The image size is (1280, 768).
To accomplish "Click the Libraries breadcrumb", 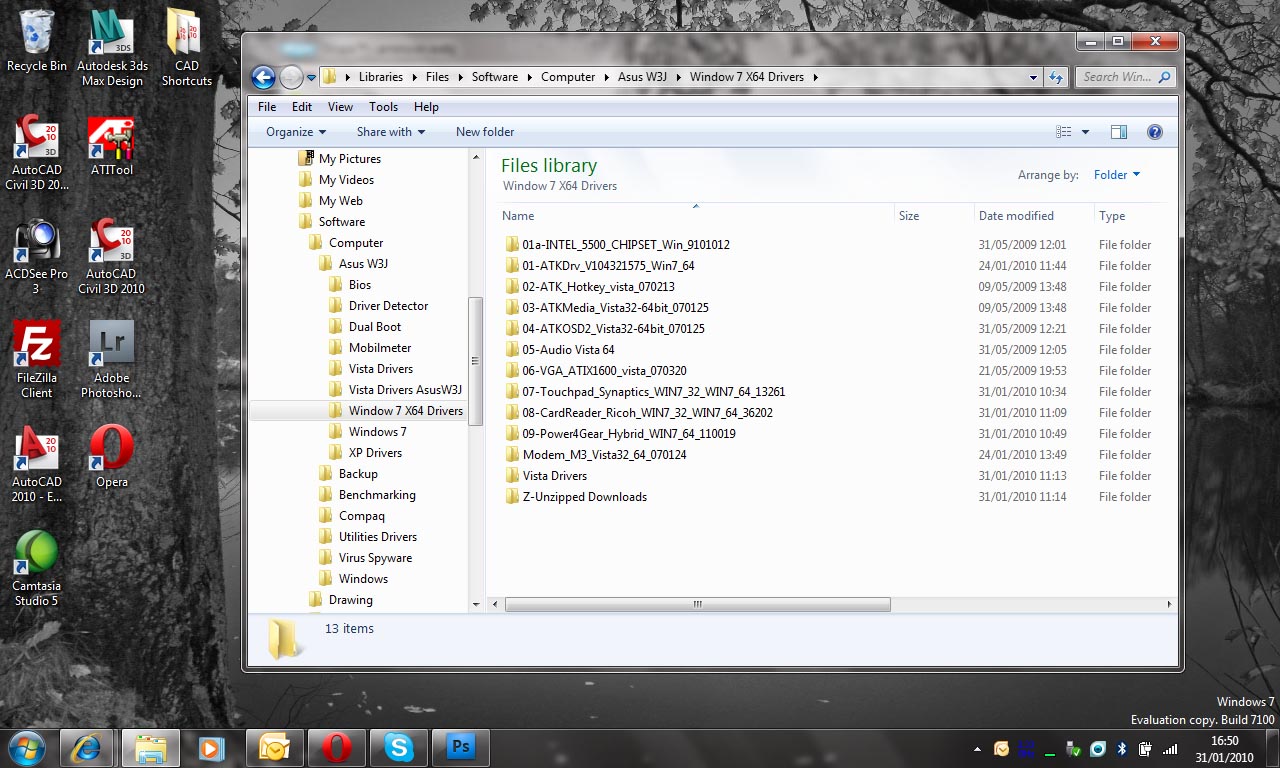I will click(x=381, y=77).
